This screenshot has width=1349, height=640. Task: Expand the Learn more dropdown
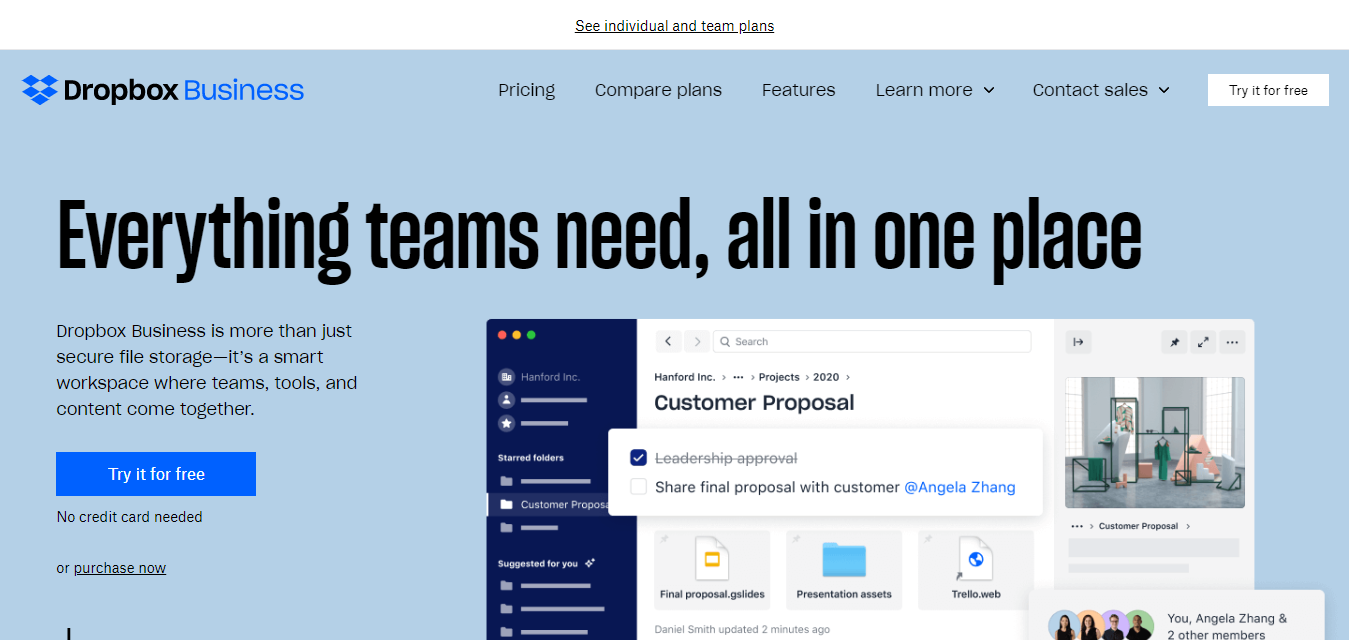(934, 90)
